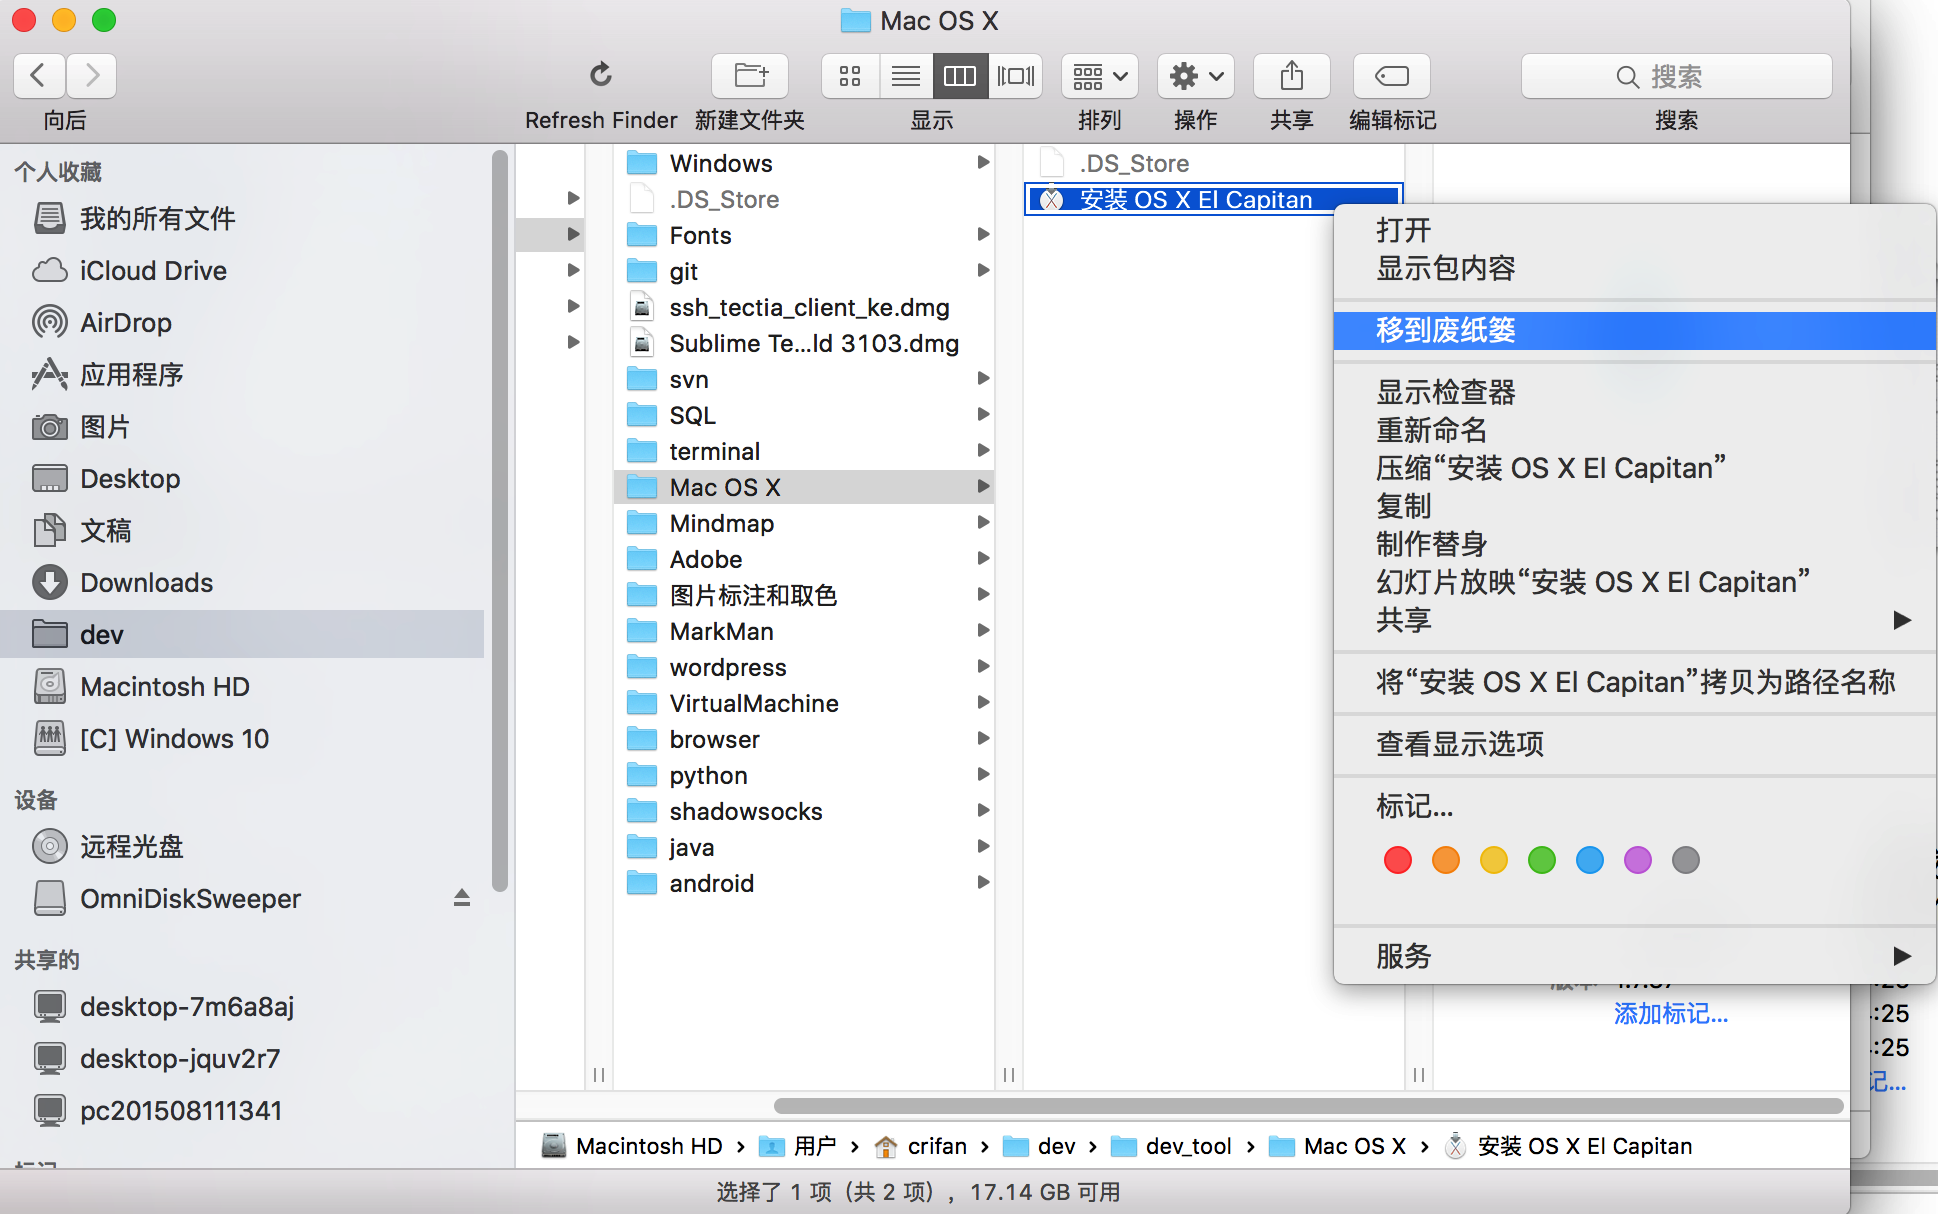Pick the green tag color dot
The height and width of the screenshot is (1214, 1938).
(x=1541, y=860)
